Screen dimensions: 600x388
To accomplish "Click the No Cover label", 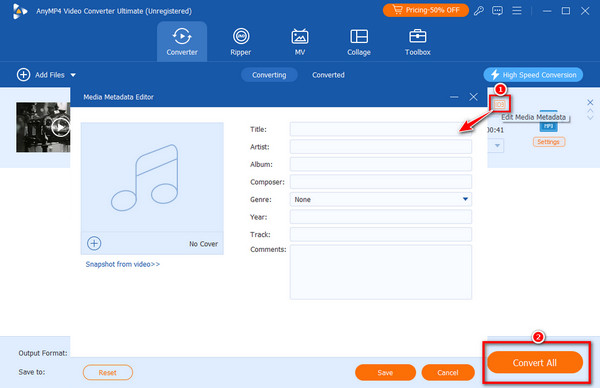I will [203, 244].
